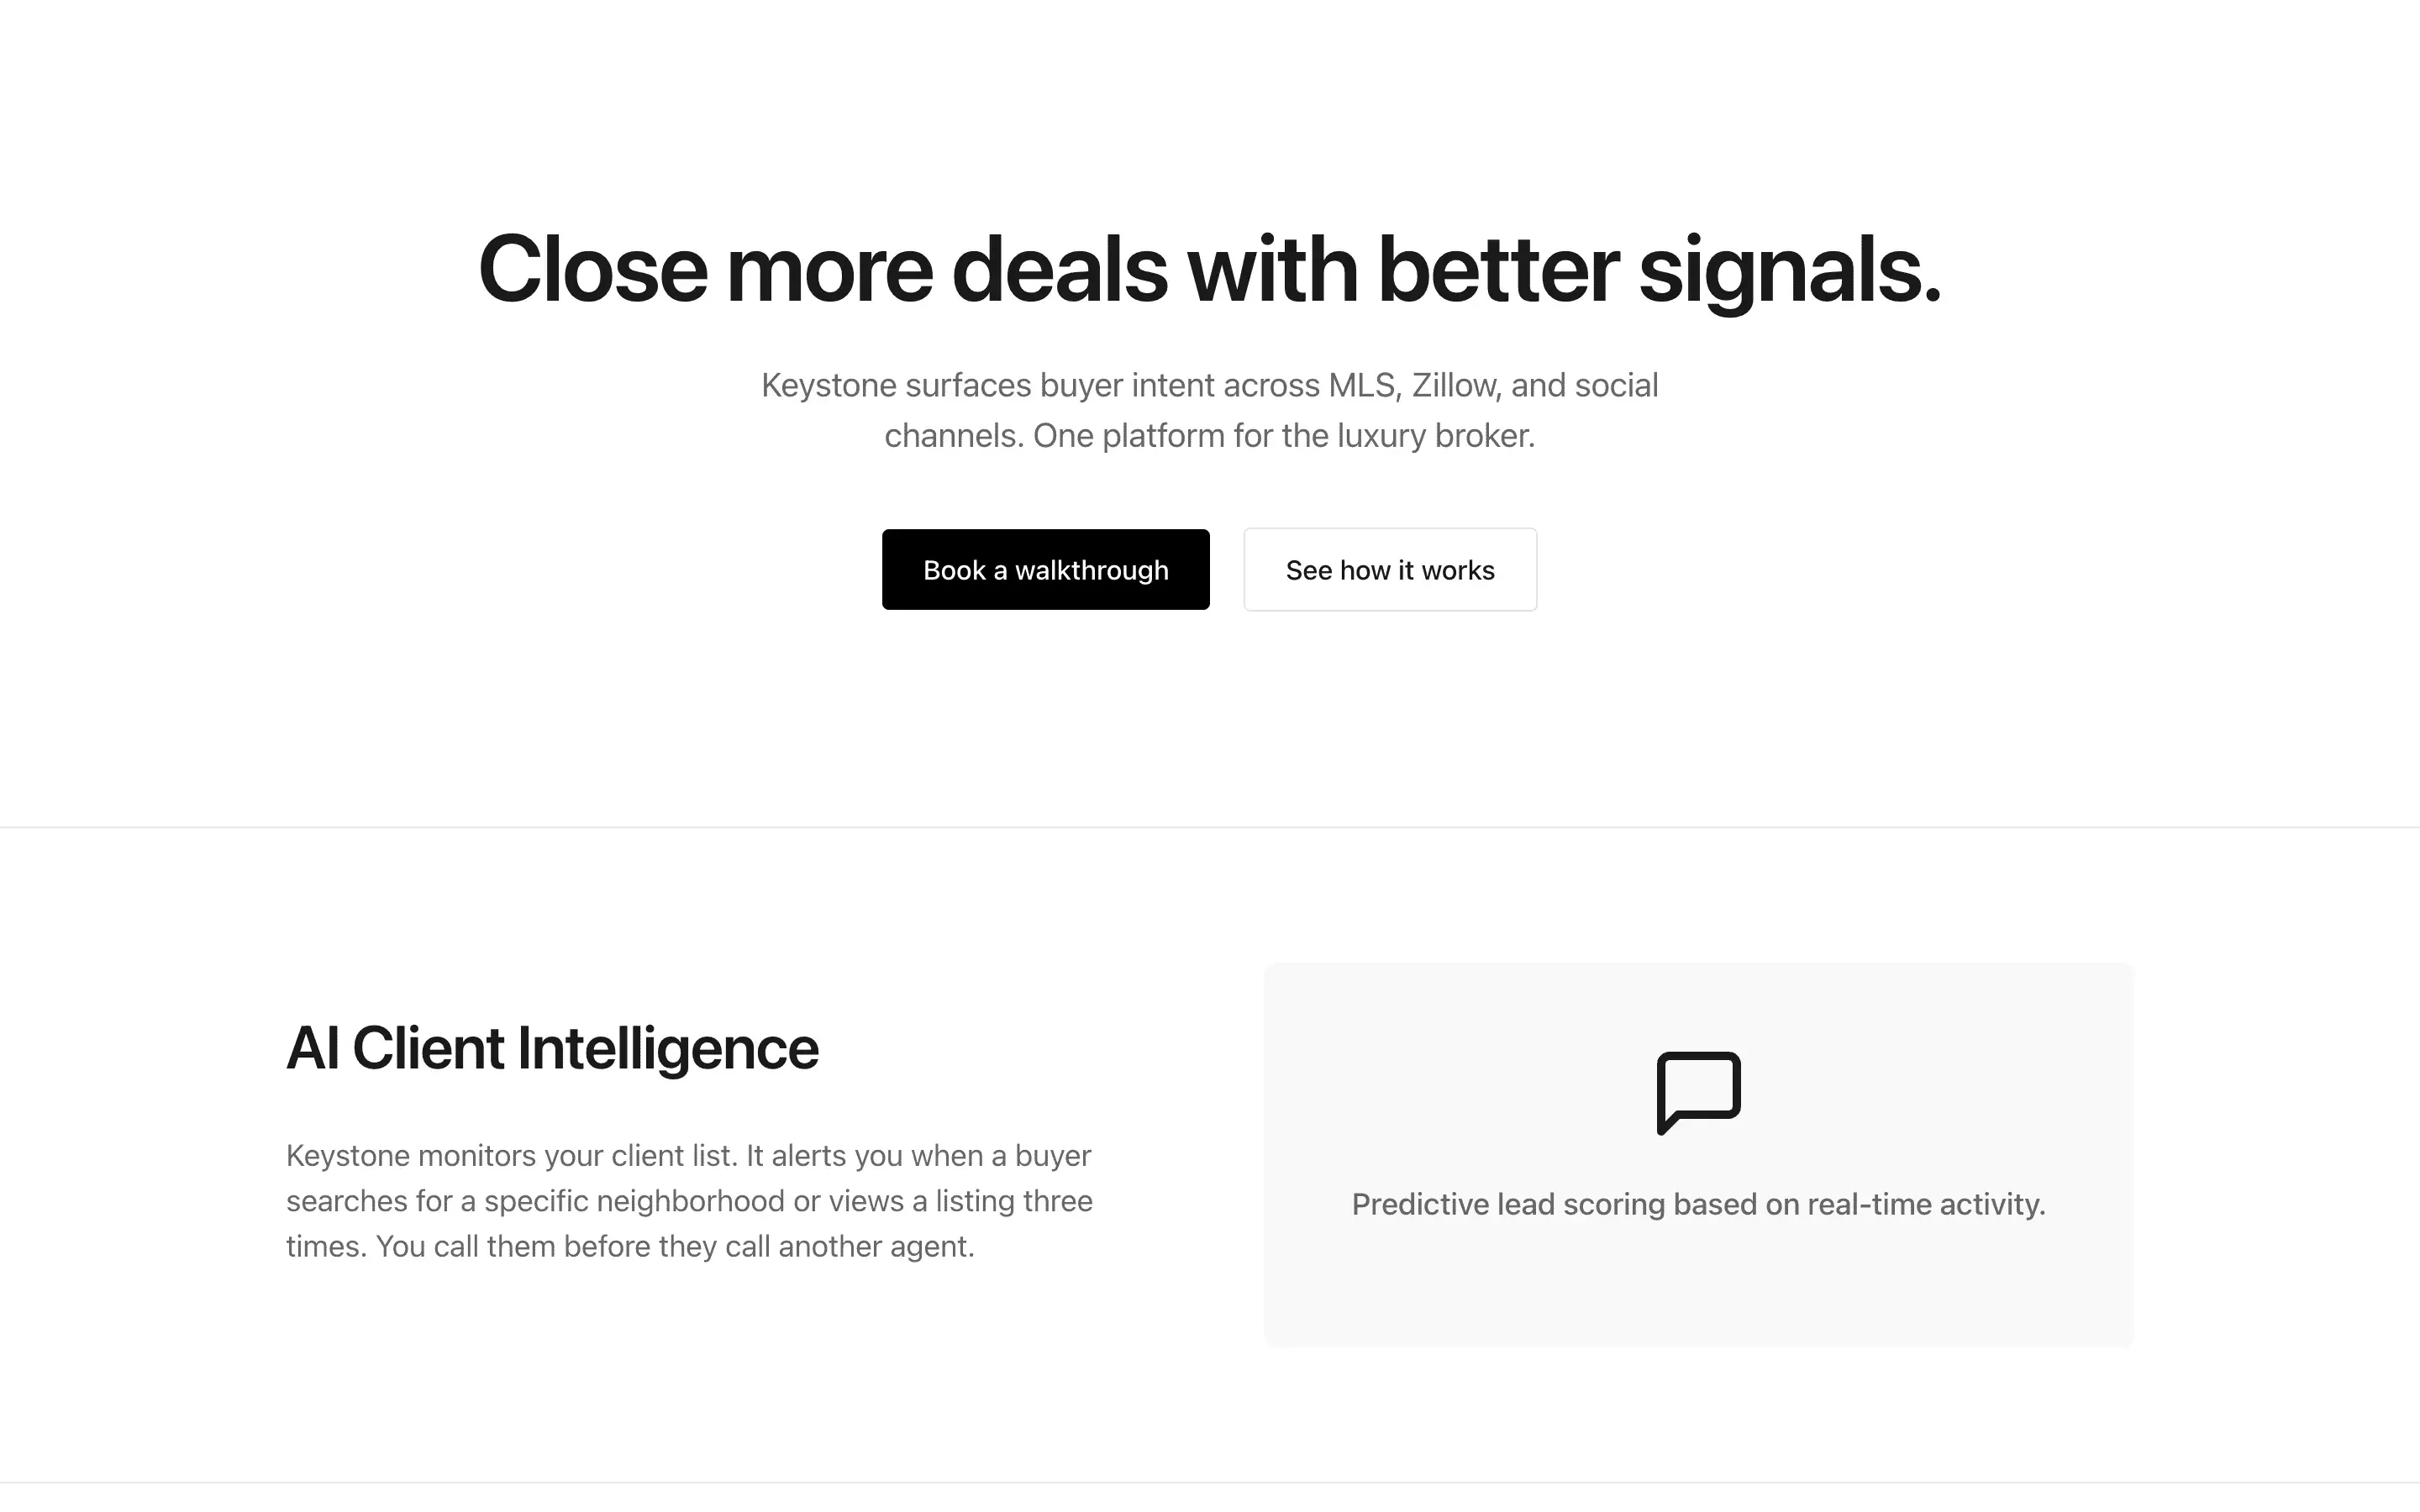Screen dimensions: 2420x1512
Task: Click the divider line below the hero section
Action: click(x=1210, y=827)
